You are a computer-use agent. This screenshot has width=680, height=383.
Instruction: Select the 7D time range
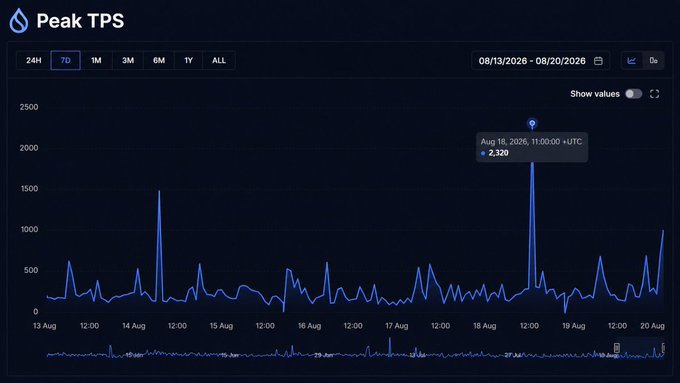coord(65,60)
